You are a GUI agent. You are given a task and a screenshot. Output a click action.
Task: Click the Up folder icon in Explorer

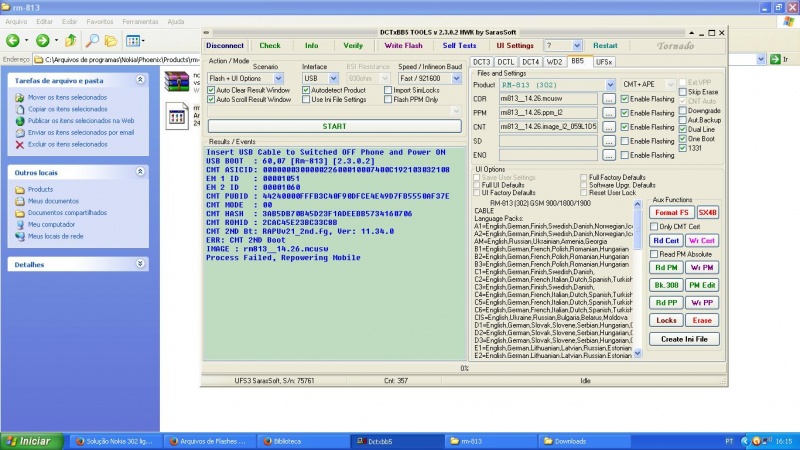point(71,40)
